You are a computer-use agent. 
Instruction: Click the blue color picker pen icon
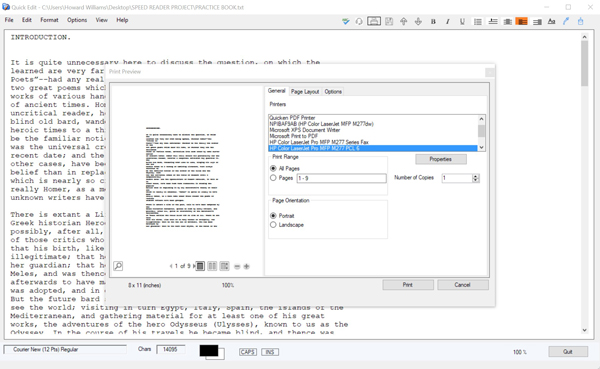pyautogui.click(x=566, y=21)
